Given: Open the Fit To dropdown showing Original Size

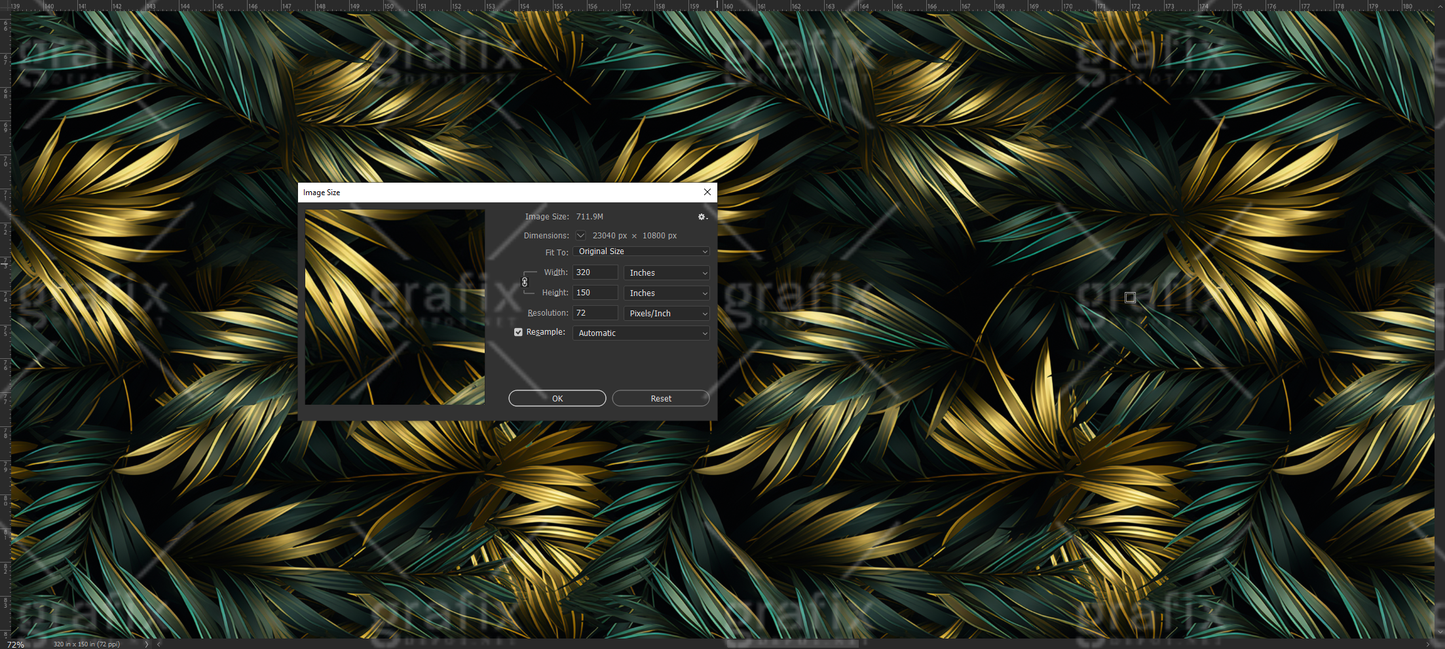Looking at the screenshot, I should coord(641,251).
